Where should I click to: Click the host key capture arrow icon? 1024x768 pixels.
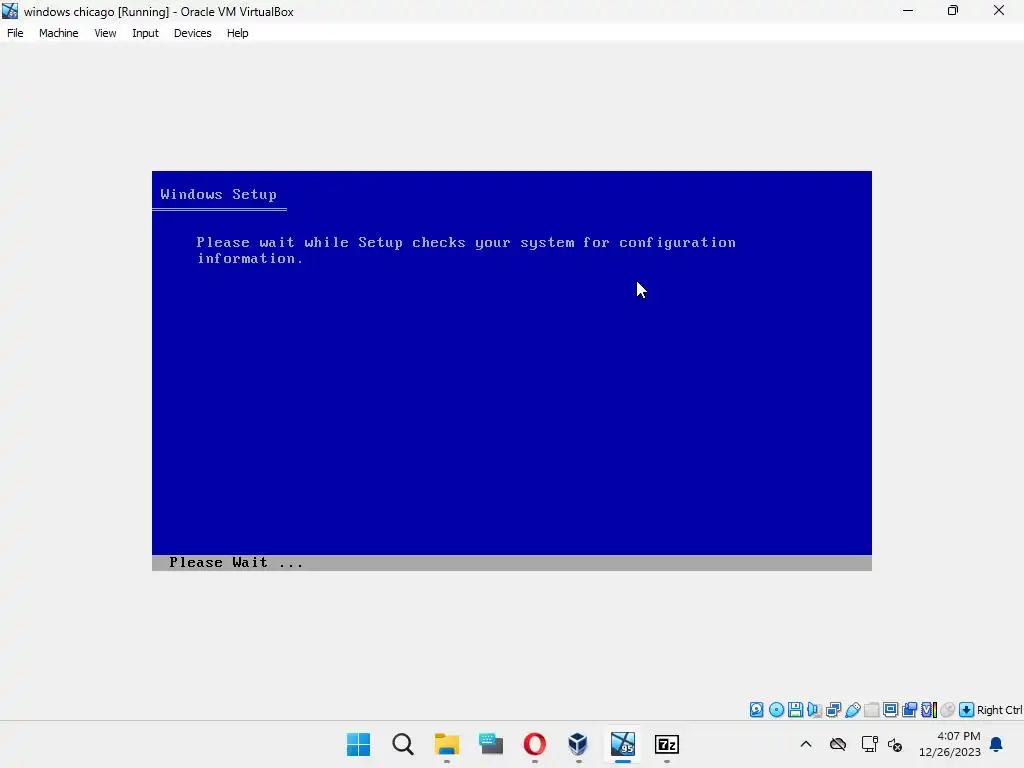[x=967, y=710]
